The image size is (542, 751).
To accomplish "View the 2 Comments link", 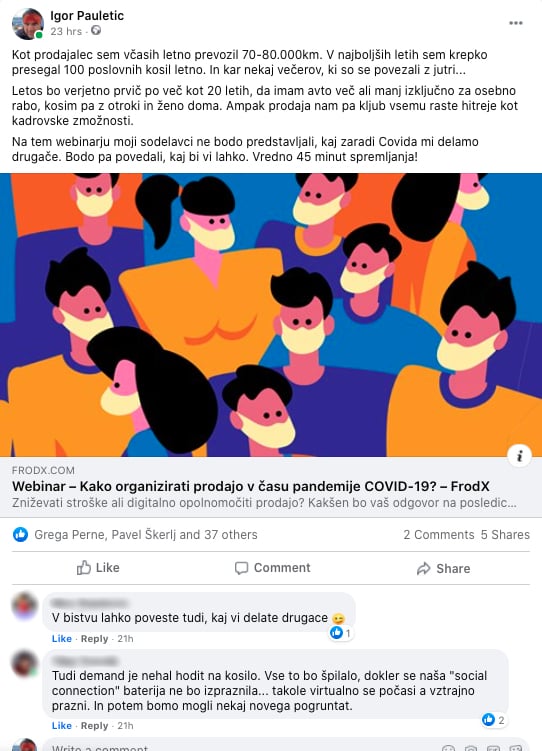I will [x=439, y=535].
